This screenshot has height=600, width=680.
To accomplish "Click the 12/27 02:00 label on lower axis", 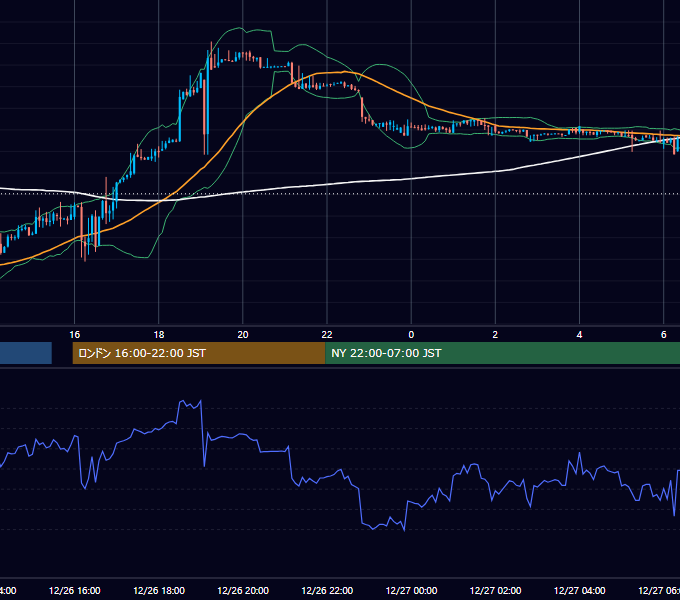I will (495, 591).
